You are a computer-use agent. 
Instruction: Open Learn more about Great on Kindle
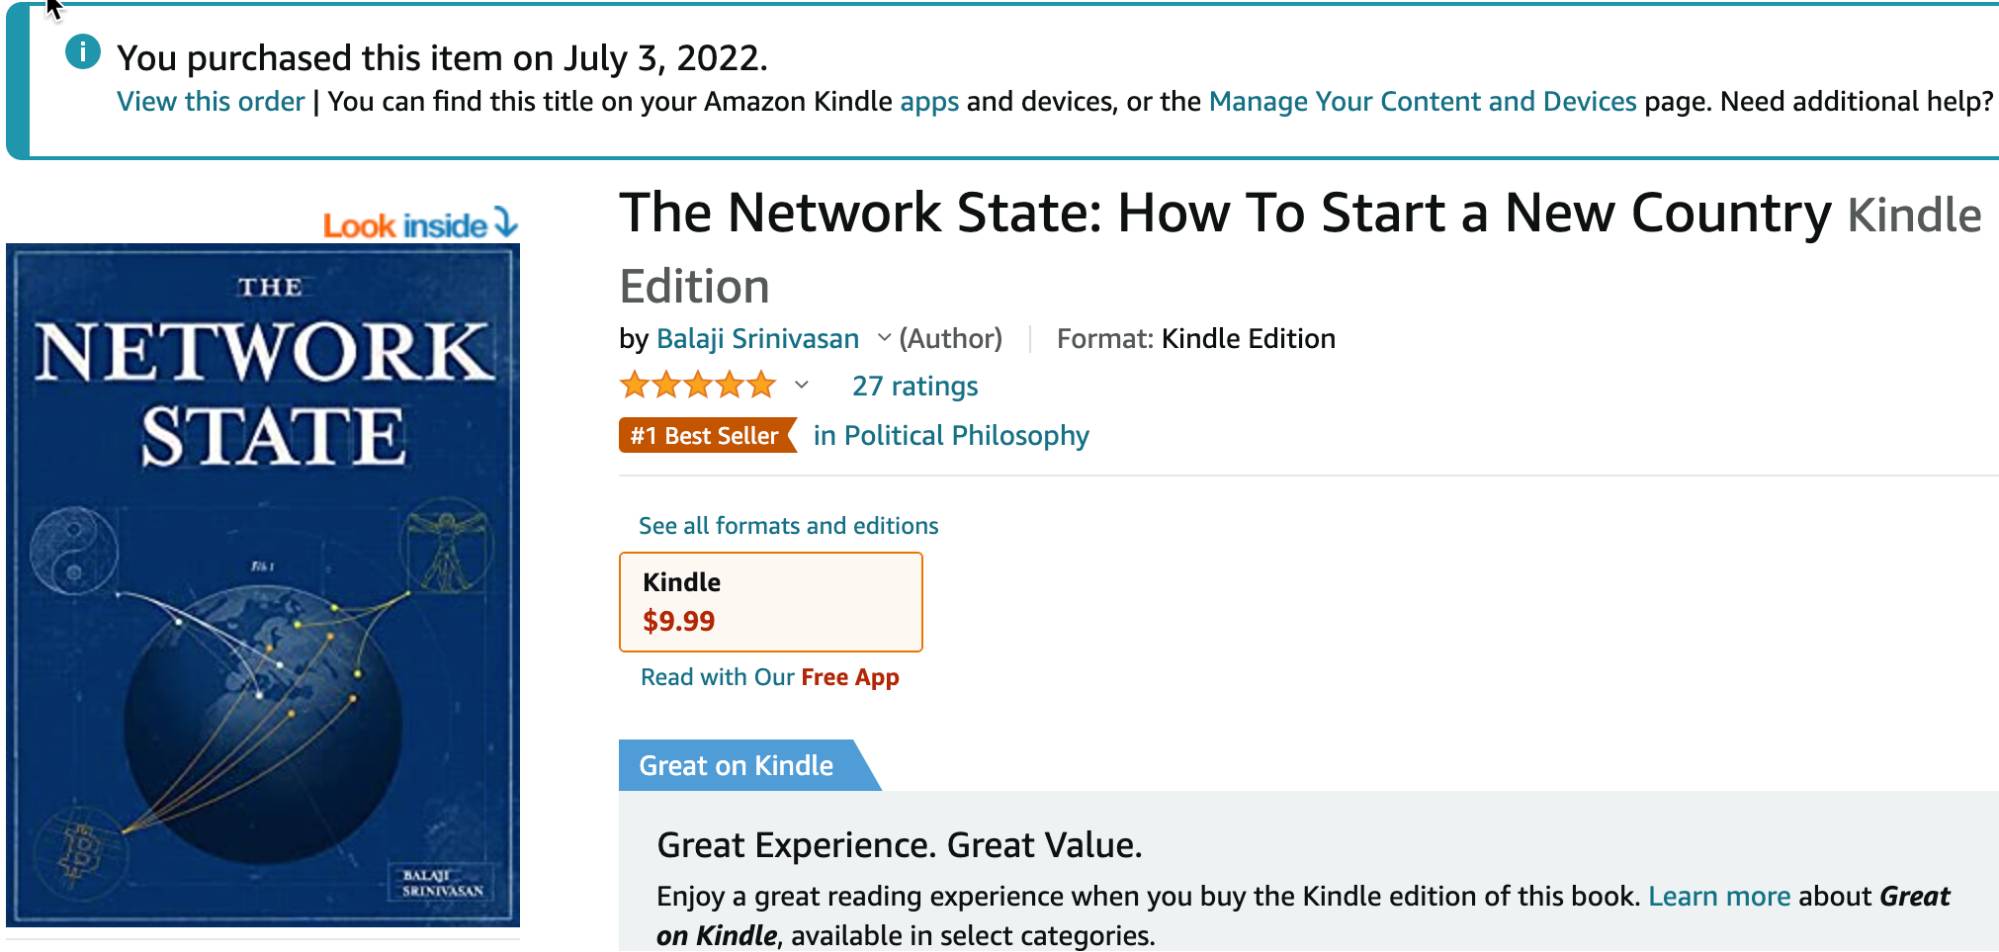tap(1718, 896)
